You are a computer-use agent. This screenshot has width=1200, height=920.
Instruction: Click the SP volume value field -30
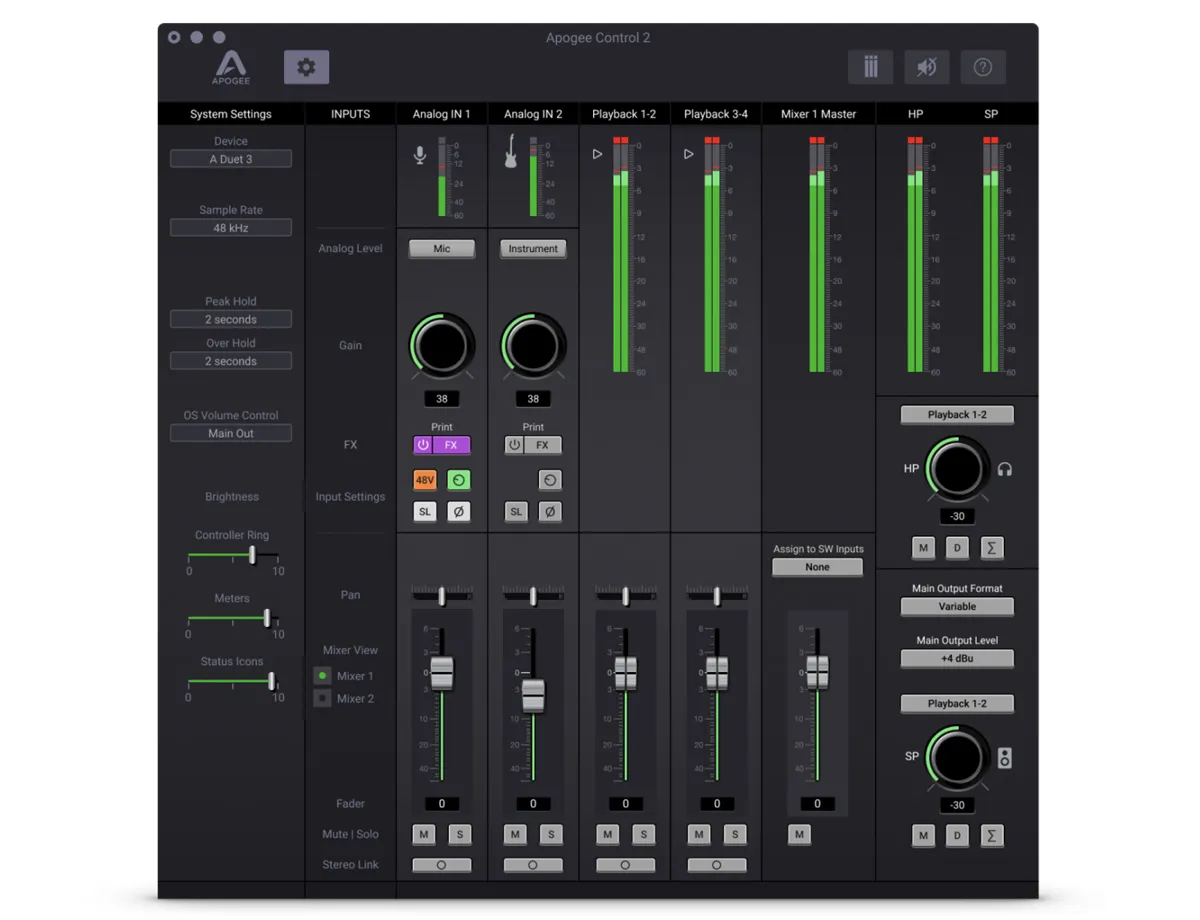pos(957,805)
